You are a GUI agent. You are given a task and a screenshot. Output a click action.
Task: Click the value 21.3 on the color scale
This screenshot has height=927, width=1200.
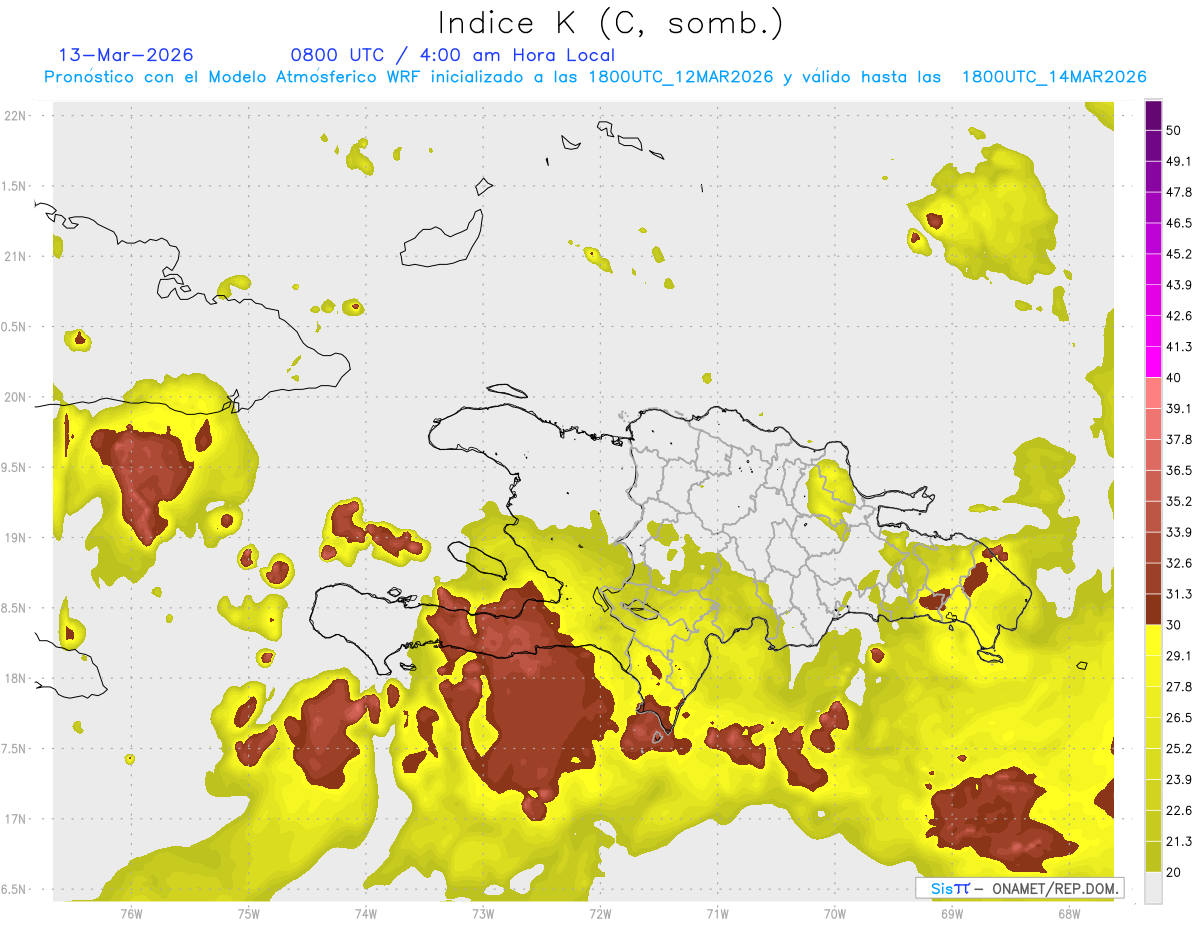[x=1179, y=842]
